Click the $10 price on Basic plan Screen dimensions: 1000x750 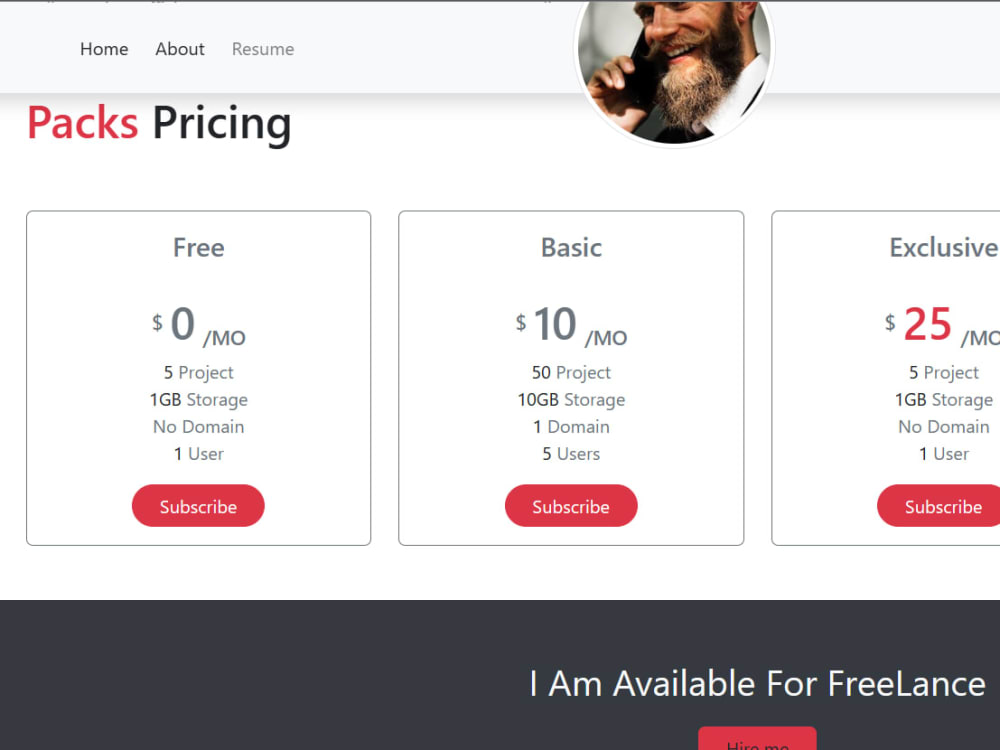(x=556, y=323)
